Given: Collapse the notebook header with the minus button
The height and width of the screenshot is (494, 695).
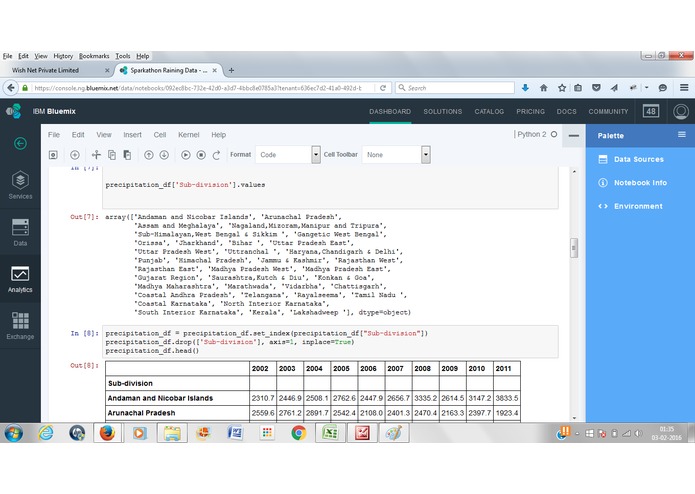Looking at the screenshot, I should 574,136.
